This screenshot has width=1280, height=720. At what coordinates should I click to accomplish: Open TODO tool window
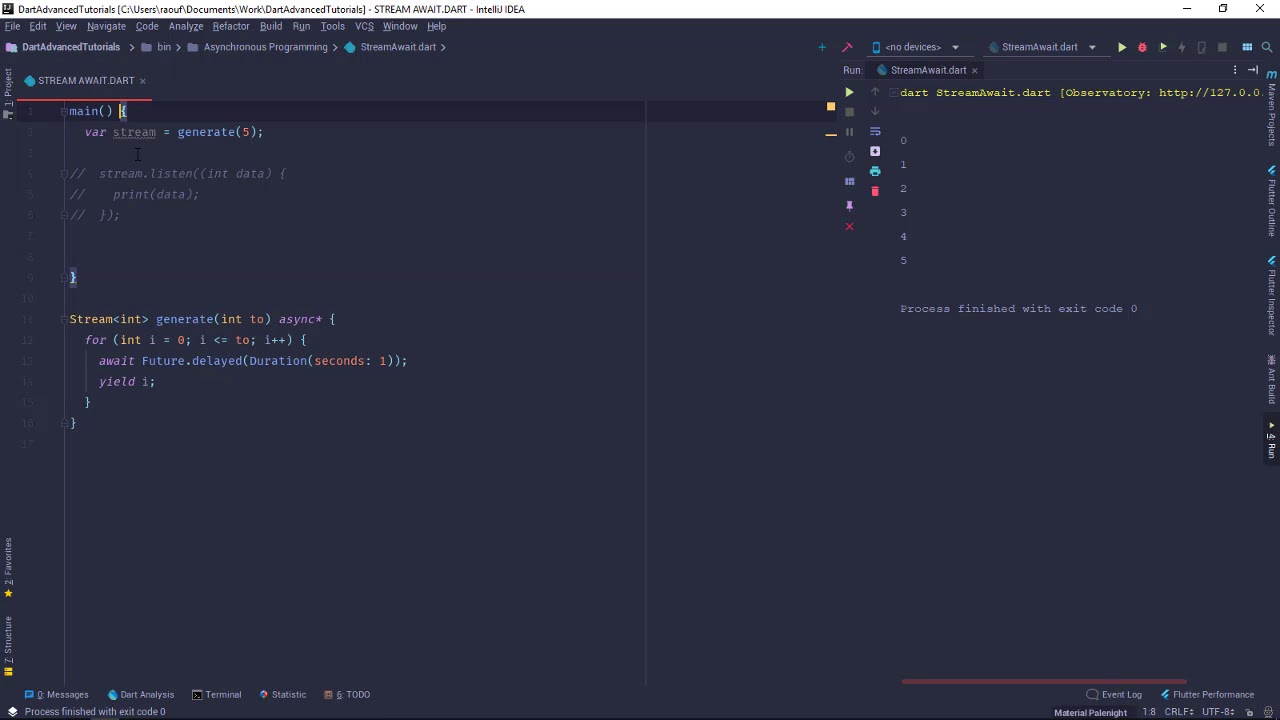coord(347,694)
